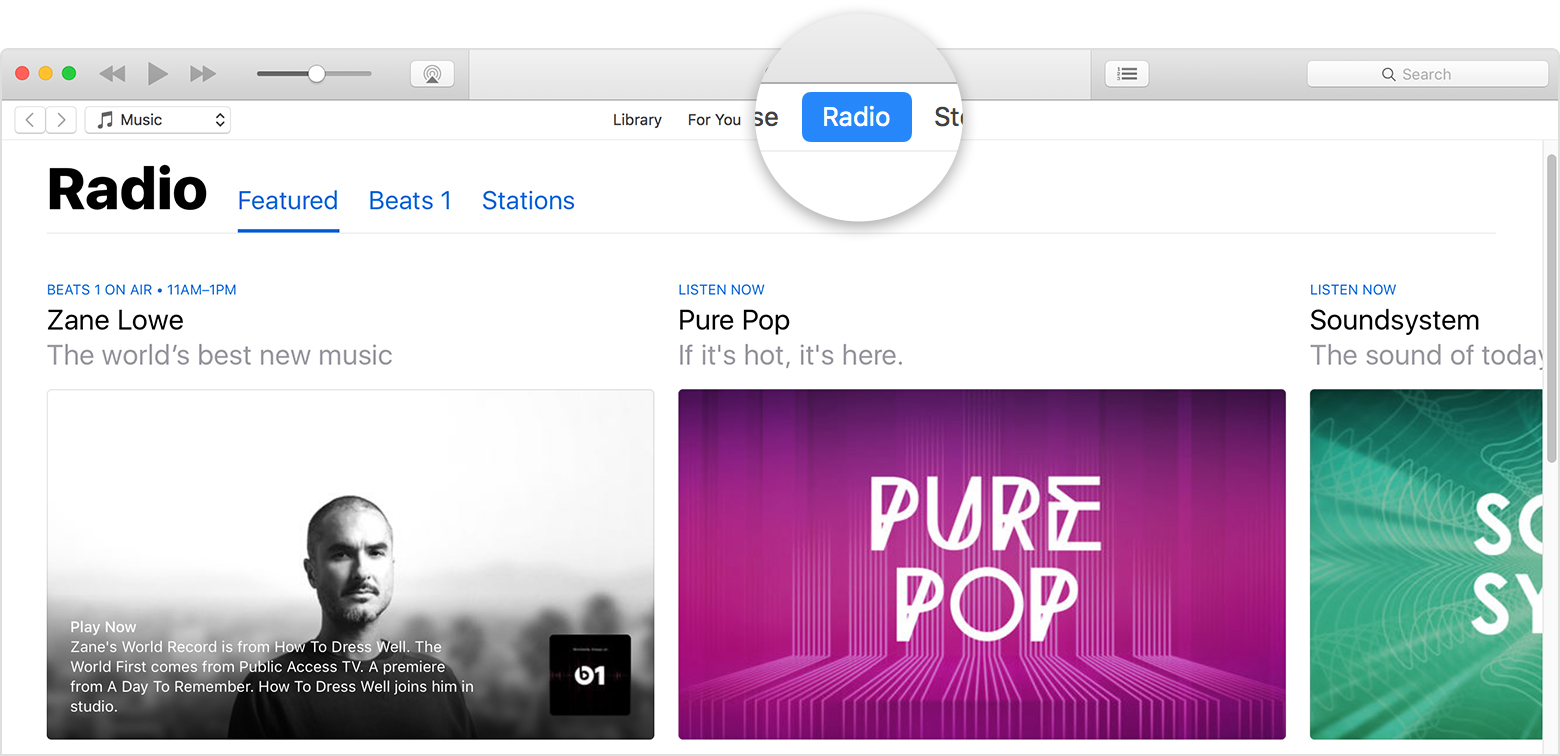The image size is (1560, 756).
Task: Click Listen Now for Pure Pop
Action: click(x=721, y=289)
